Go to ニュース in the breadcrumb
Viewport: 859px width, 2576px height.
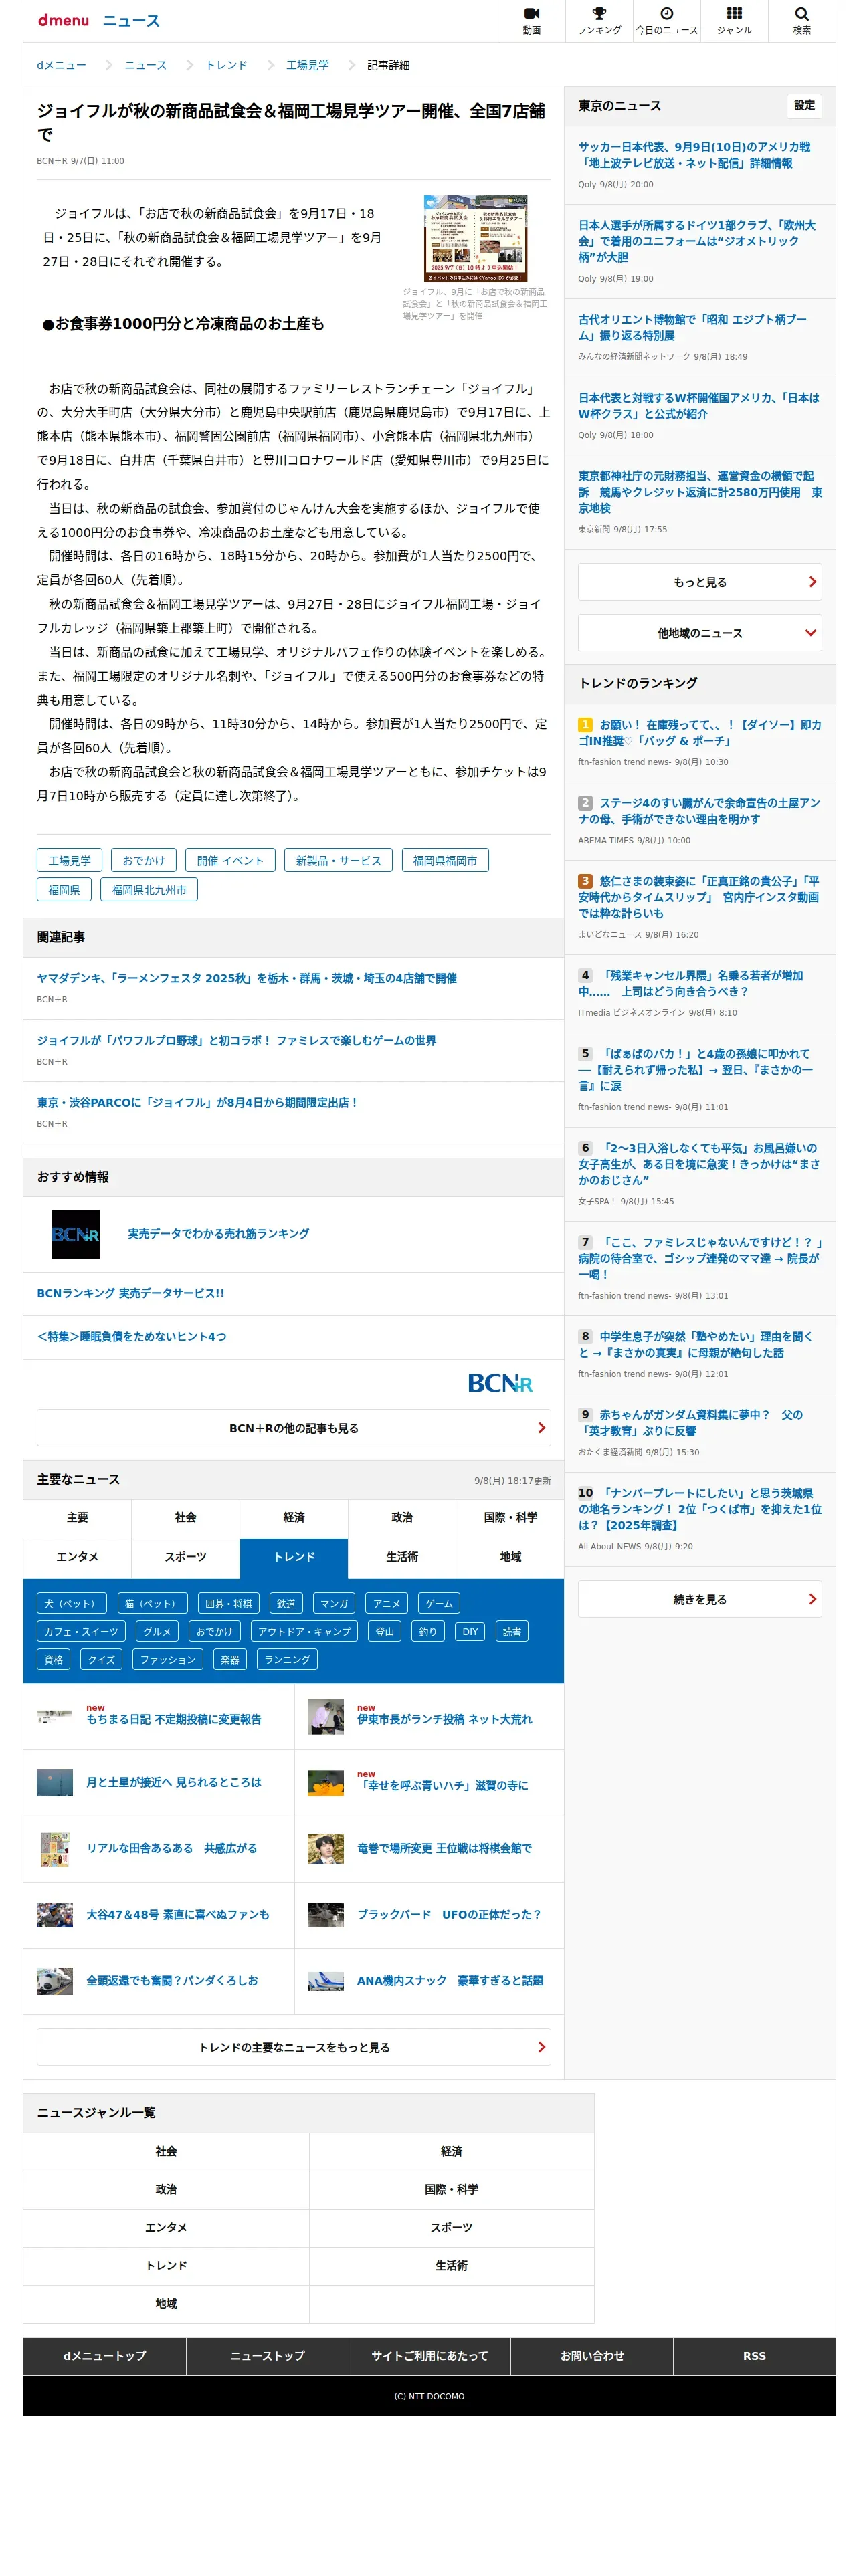[x=145, y=65]
